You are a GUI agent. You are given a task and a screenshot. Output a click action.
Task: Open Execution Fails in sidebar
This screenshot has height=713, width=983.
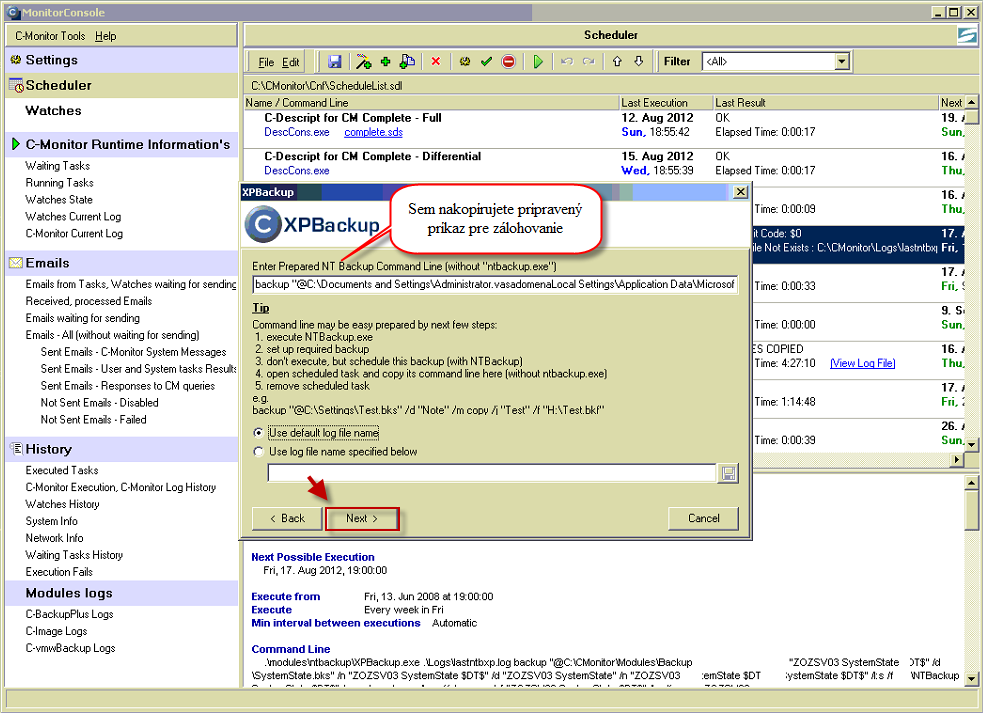click(x=59, y=572)
